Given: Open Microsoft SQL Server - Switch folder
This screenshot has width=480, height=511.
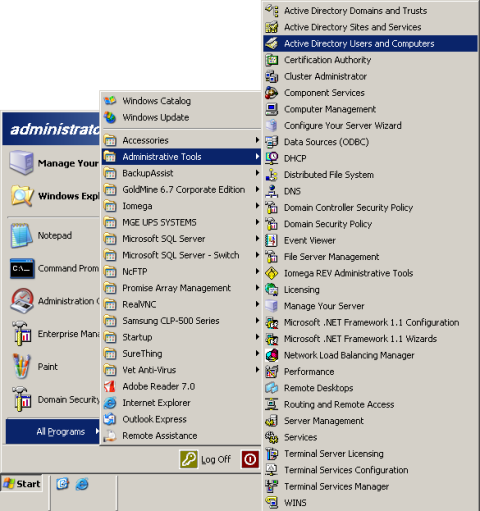Looking at the screenshot, I should coord(181,255).
